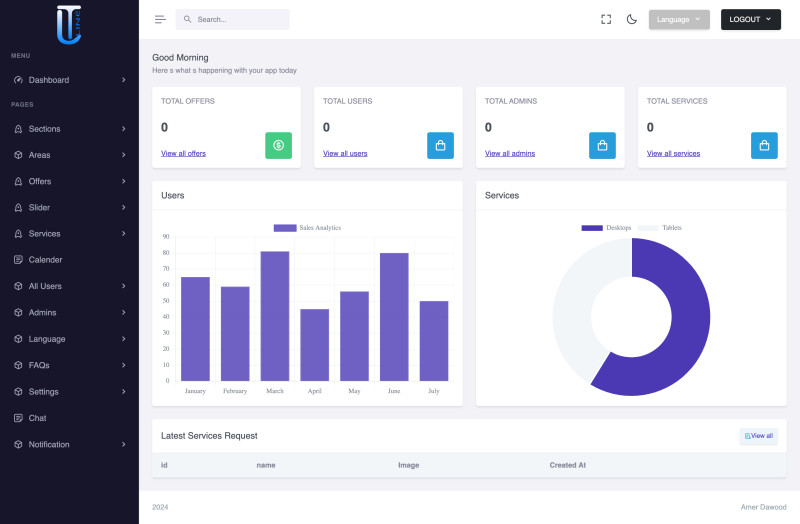Click the blue bag icon in Total Users

(x=440, y=145)
